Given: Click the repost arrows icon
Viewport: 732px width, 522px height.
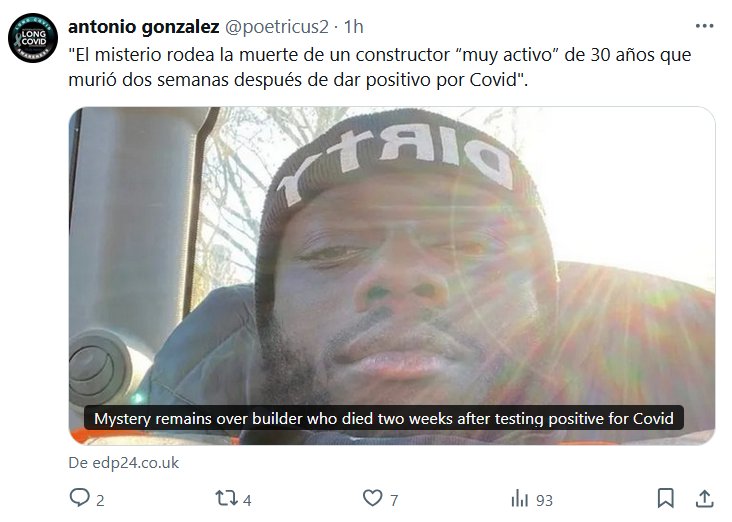Looking at the screenshot, I should 226,498.
